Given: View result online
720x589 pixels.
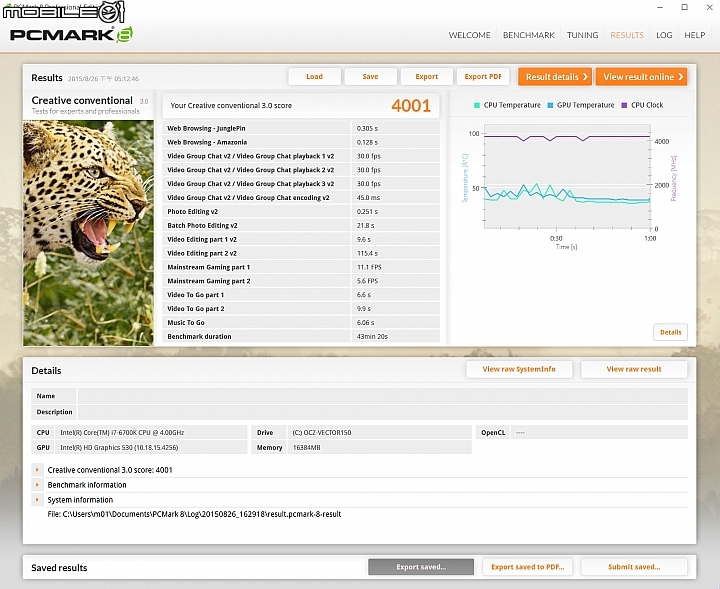Looking at the screenshot, I should coord(641,77).
